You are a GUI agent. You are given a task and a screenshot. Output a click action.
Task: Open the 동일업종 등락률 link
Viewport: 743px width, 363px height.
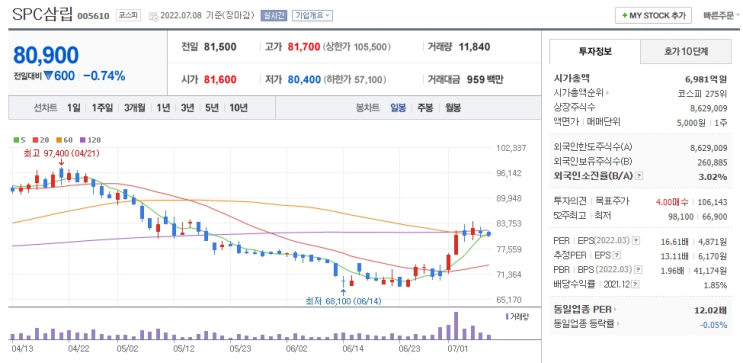(585, 324)
